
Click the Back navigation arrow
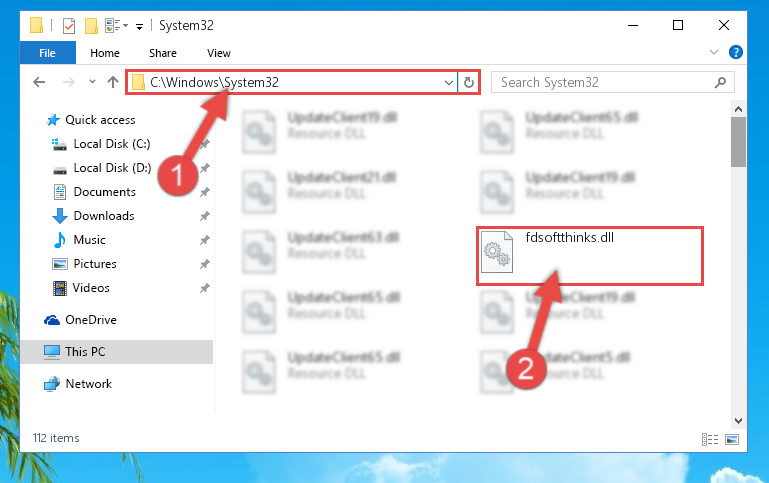(x=39, y=82)
